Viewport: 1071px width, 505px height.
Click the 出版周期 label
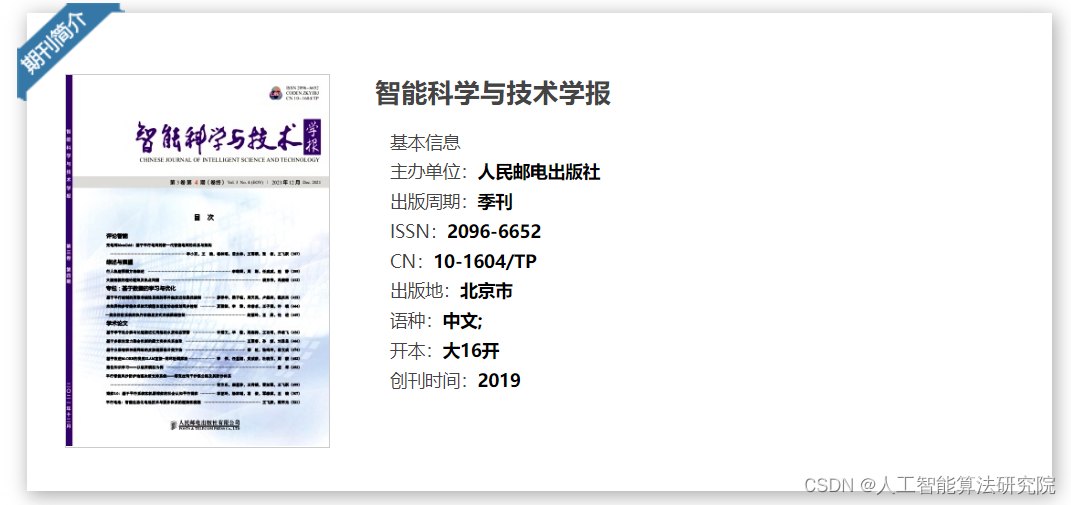point(426,202)
